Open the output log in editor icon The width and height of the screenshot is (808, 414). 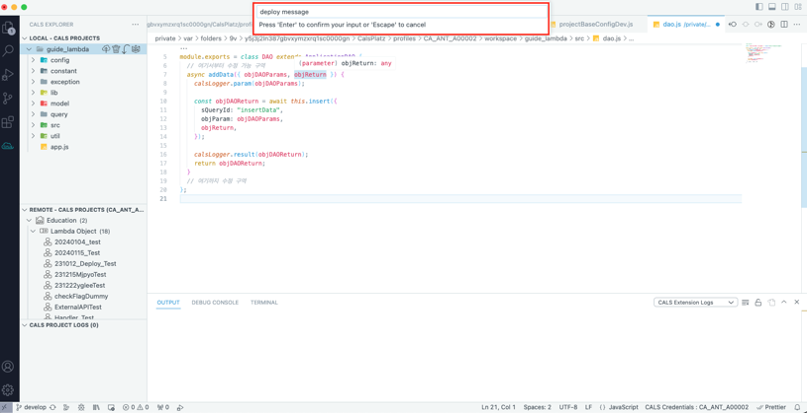[771, 303]
